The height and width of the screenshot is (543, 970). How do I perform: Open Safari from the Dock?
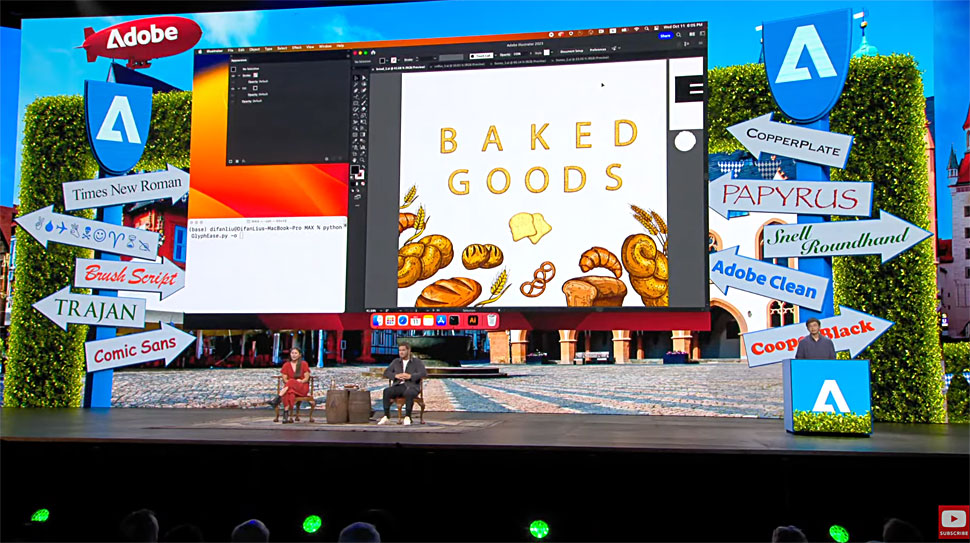pos(403,320)
